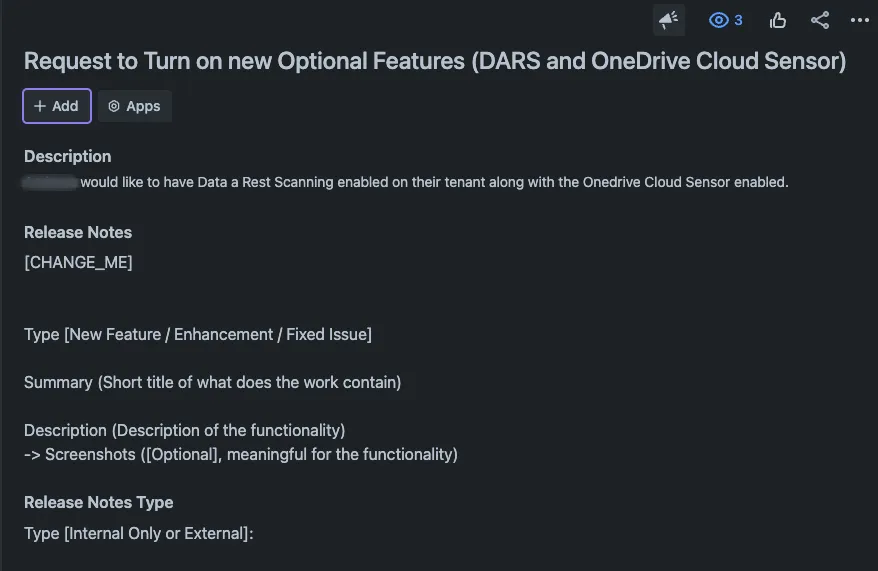Image resolution: width=878 pixels, height=571 pixels.
Task: Open the more actions ellipsis menu
Action: 860,20
